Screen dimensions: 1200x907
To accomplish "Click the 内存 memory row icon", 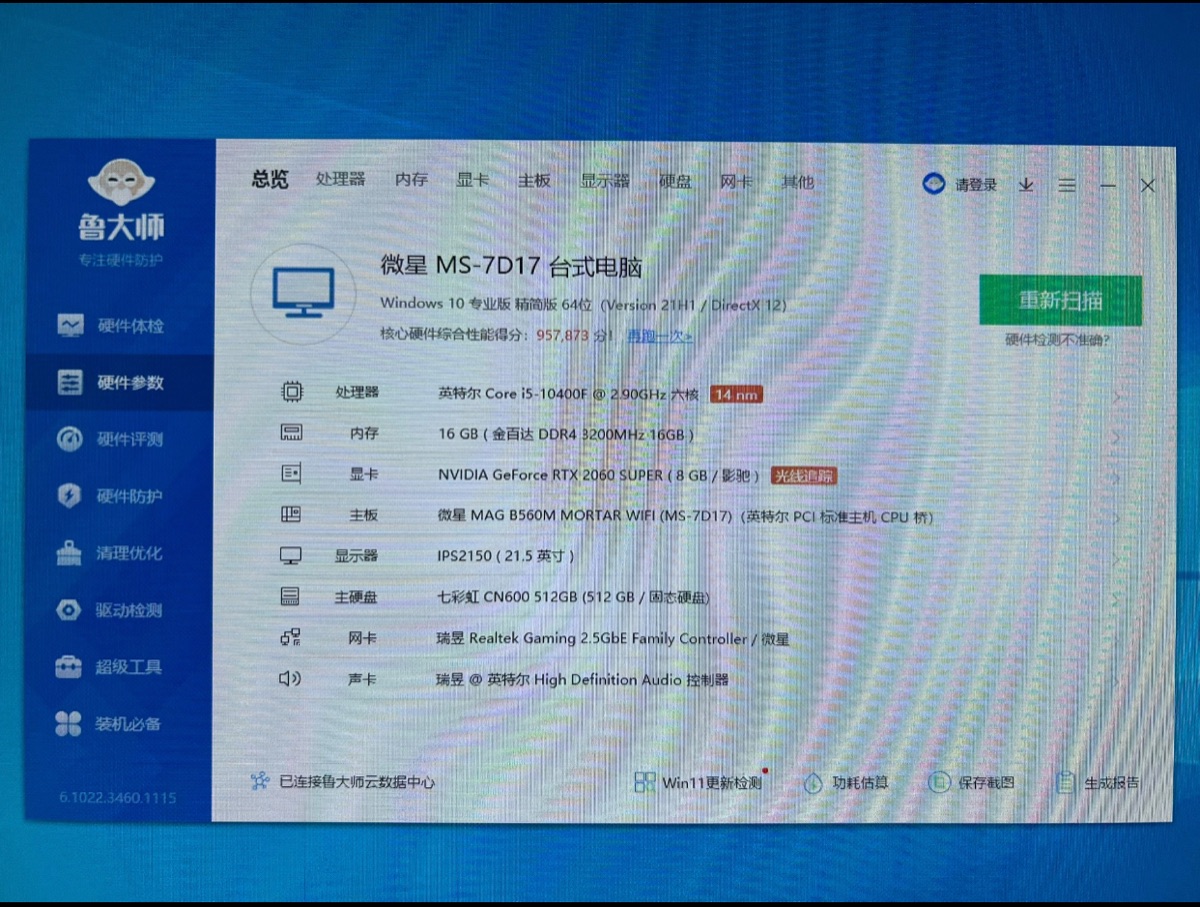I will click(x=291, y=433).
